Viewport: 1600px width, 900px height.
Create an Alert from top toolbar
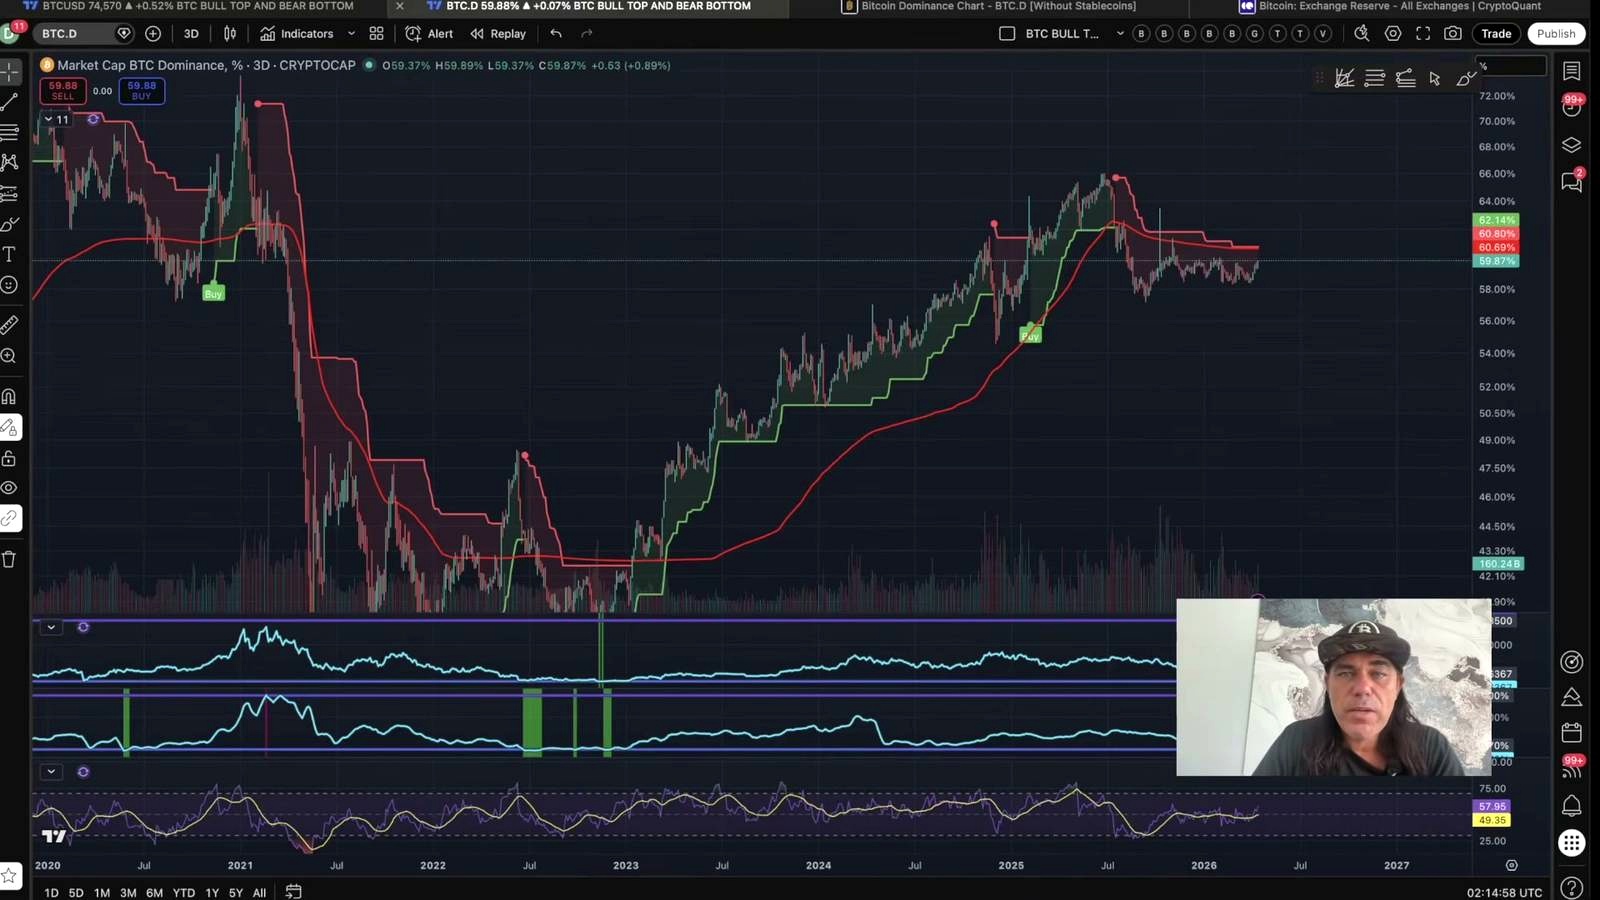click(429, 33)
